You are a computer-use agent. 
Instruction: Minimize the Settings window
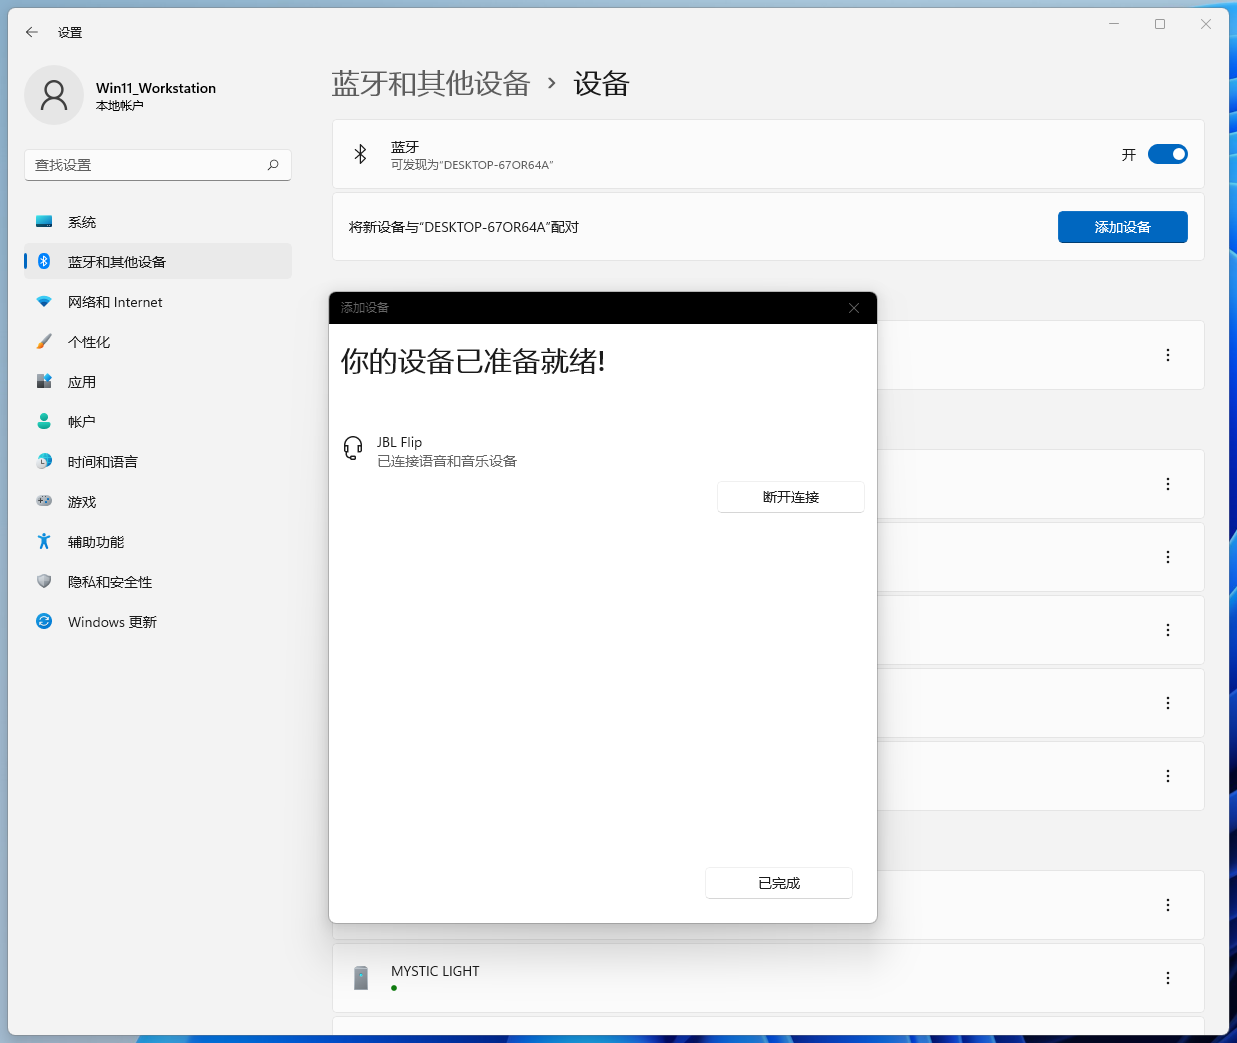click(1114, 24)
